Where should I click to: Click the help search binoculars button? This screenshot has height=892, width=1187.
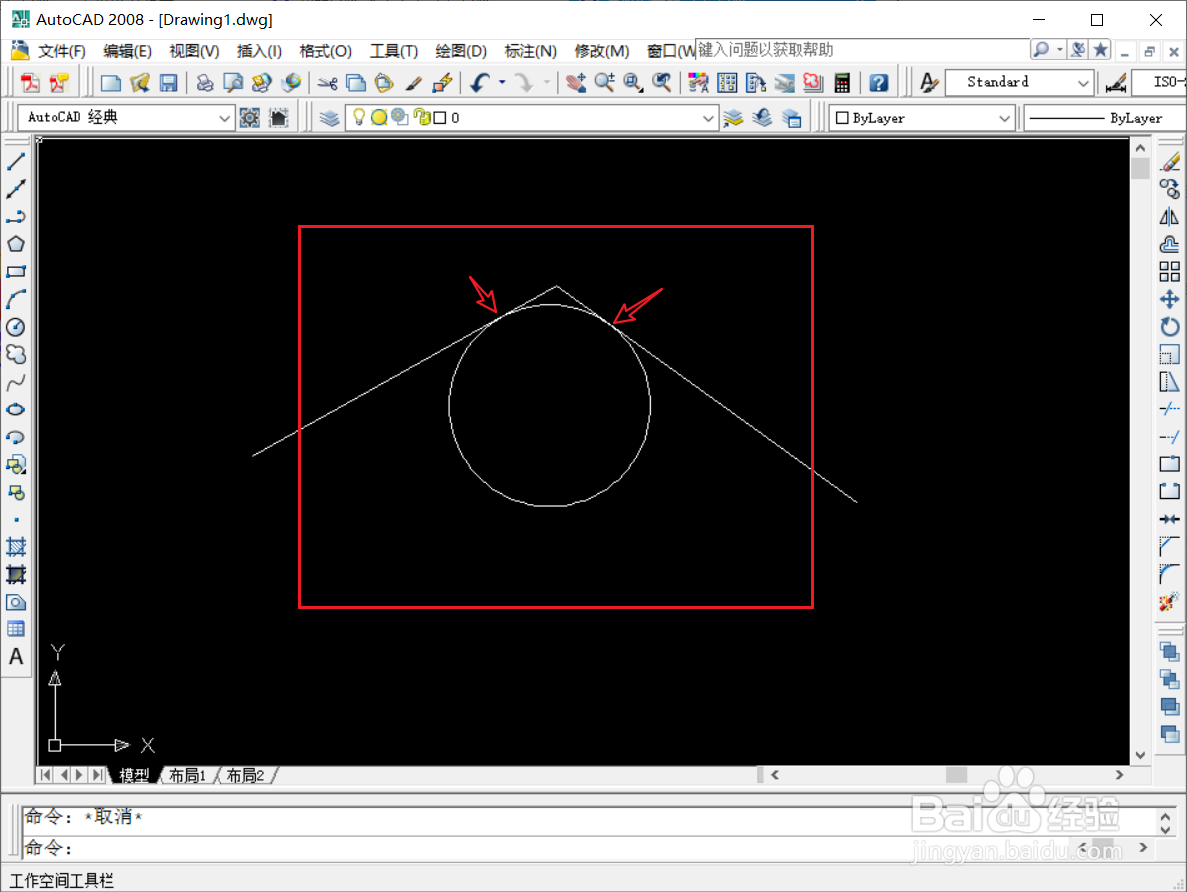(x=1042, y=50)
